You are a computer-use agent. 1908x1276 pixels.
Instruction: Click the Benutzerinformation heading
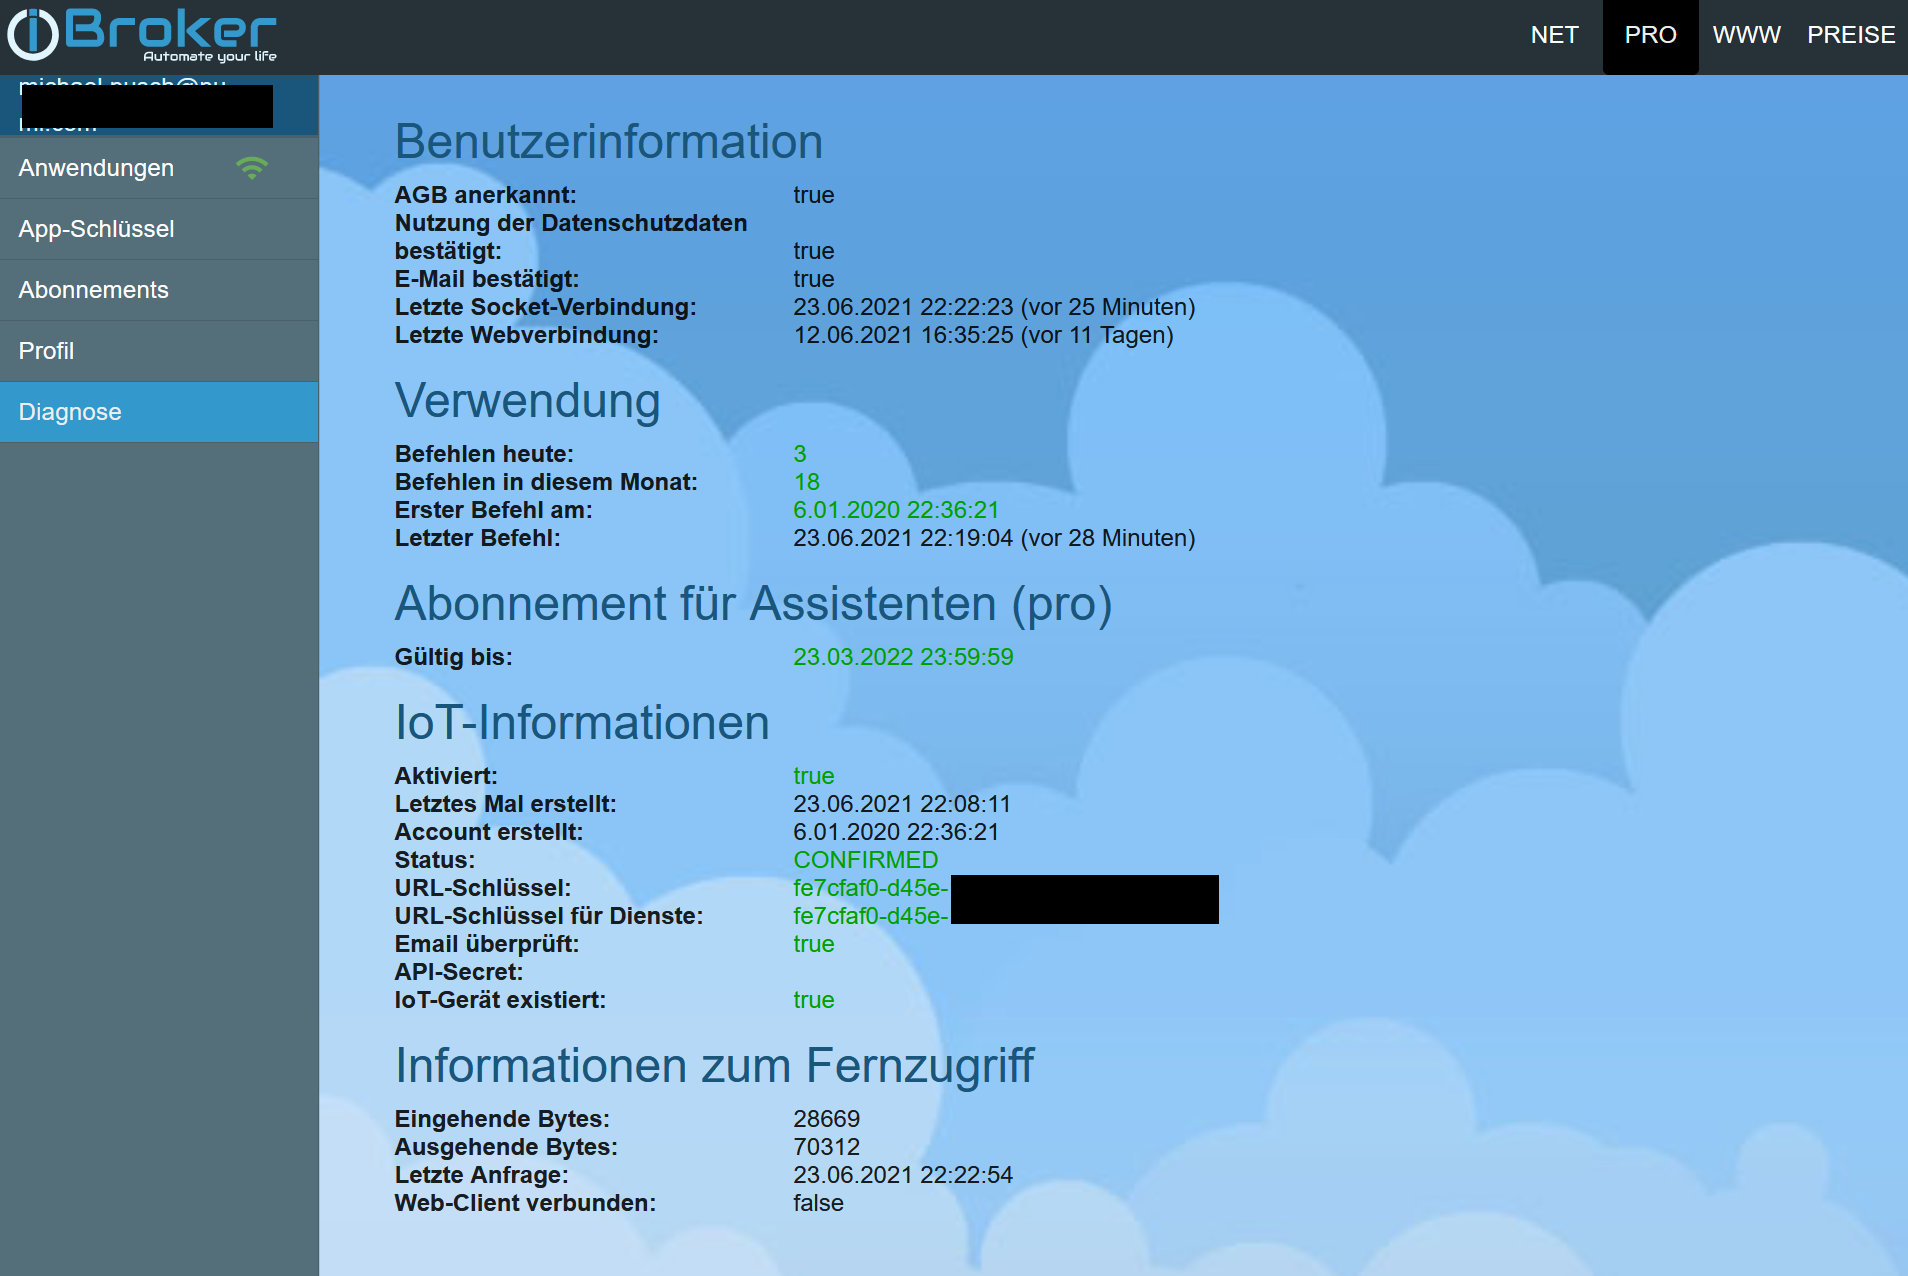608,142
